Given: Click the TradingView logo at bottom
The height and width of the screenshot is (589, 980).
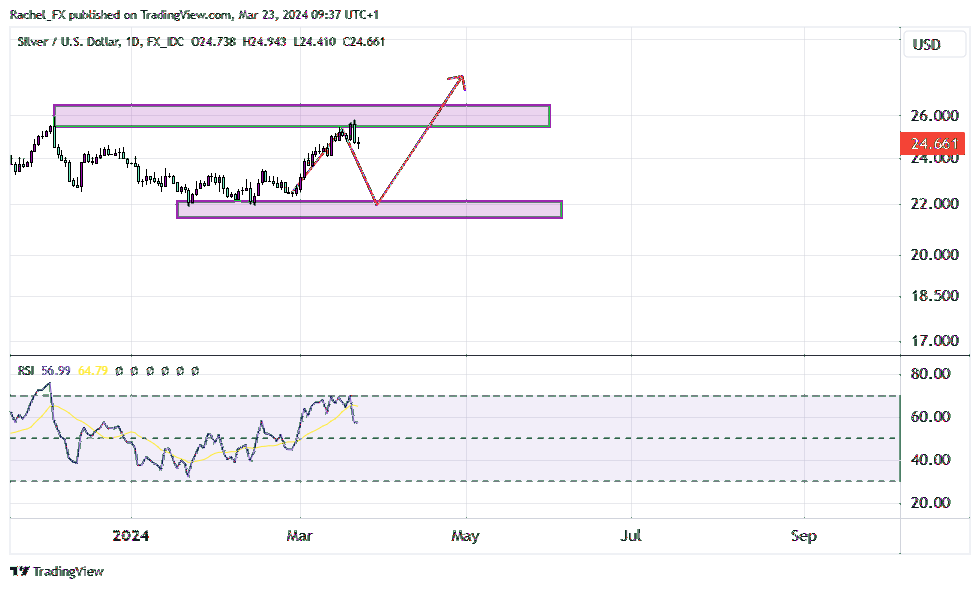Looking at the screenshot, I should (x=57, y=571).
